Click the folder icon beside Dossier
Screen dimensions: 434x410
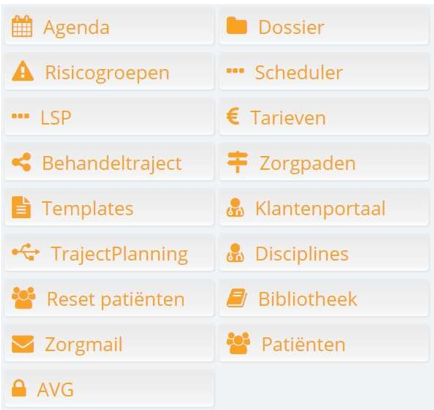pyautogui.click(x=236, y=26)
